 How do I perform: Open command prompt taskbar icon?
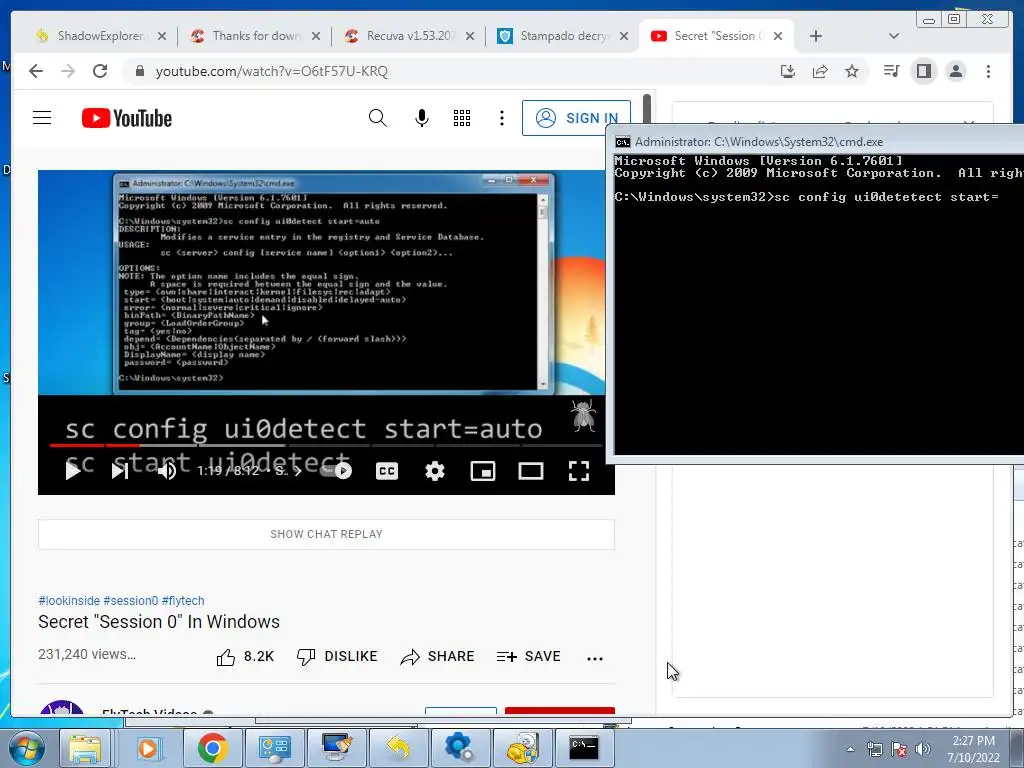(x=584, y=748)
